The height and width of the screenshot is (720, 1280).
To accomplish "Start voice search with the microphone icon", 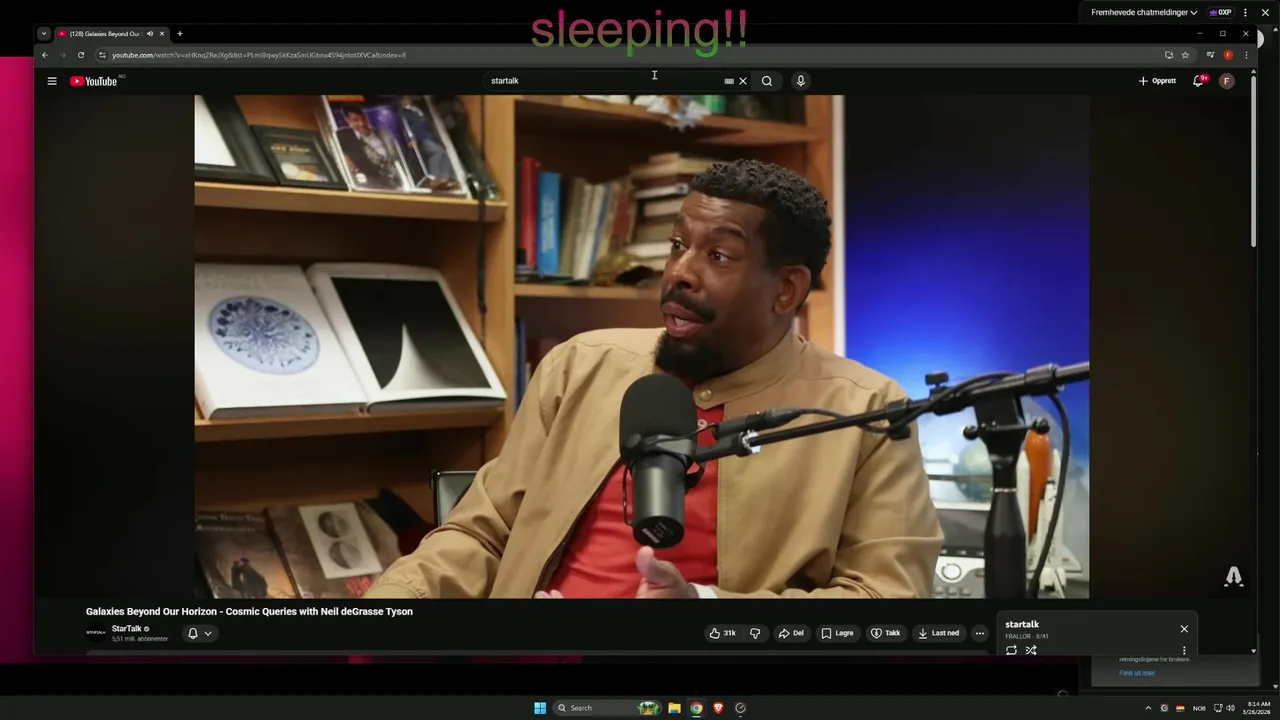I will click(x=800, y=81).
